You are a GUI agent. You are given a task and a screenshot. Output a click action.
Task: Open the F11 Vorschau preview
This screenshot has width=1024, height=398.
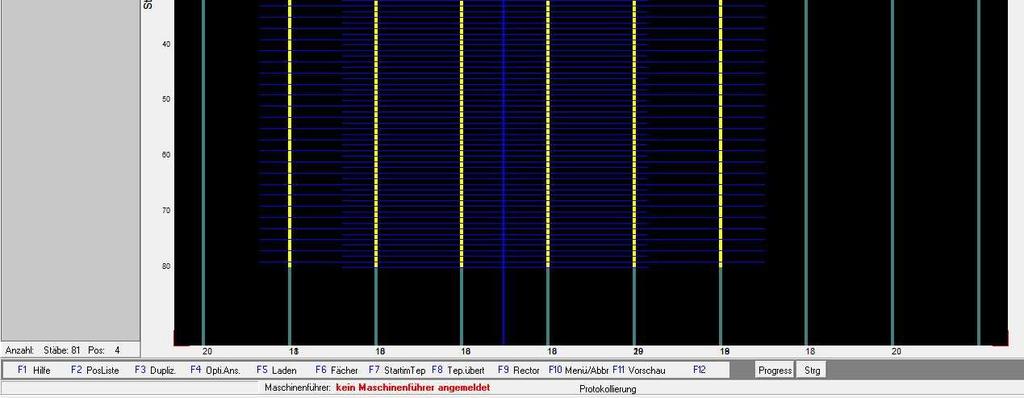click(639, 370)
